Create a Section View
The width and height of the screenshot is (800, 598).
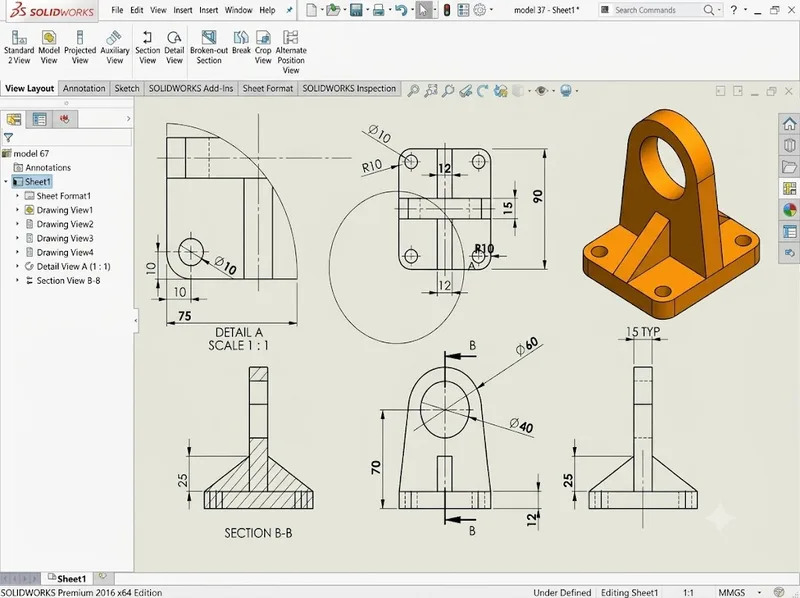(x=147, y=47)
